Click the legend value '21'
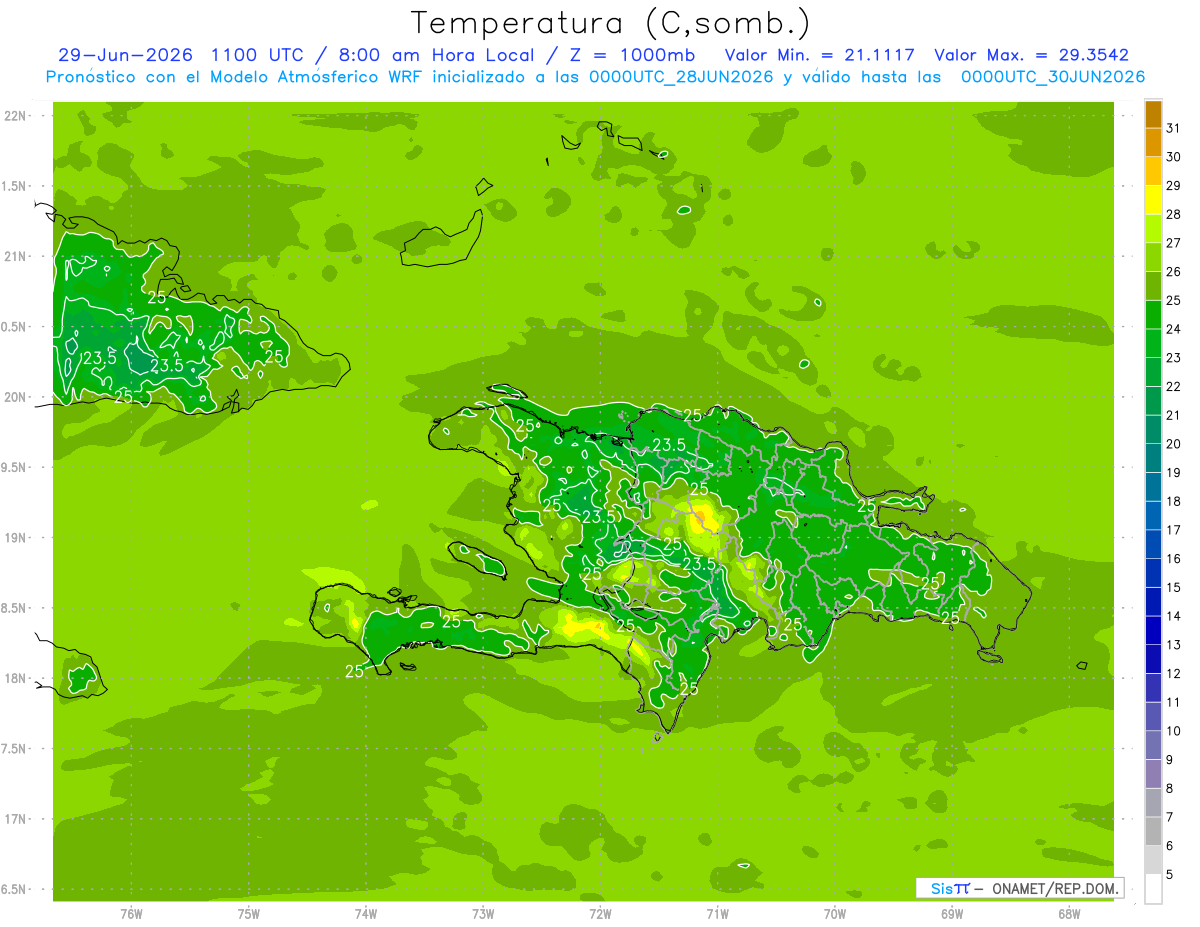 tap(1173, 415)
